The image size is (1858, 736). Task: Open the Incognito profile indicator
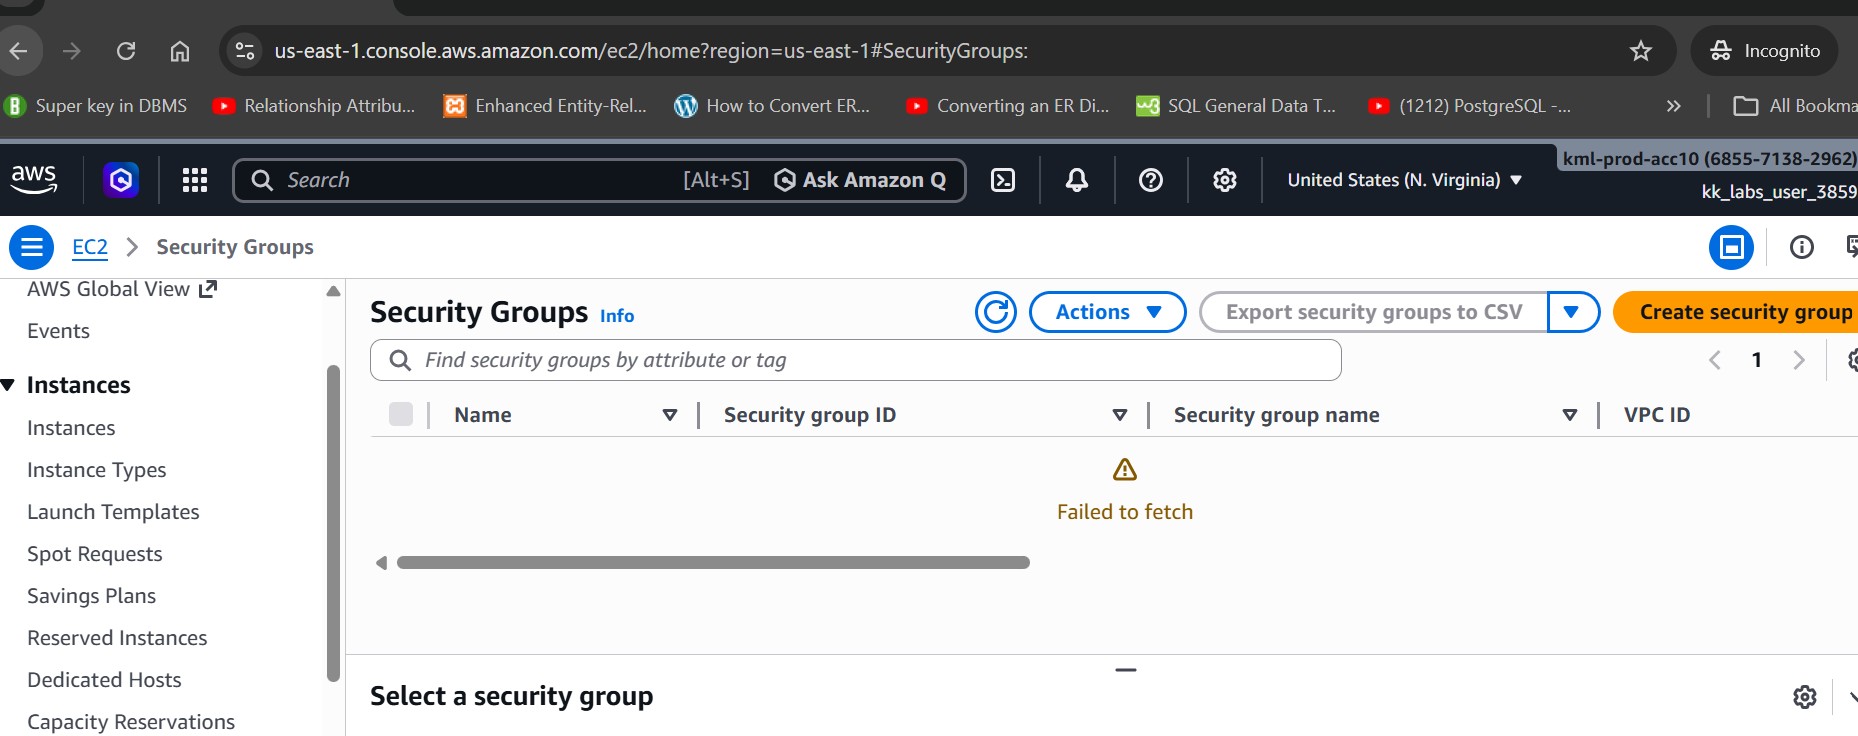click(x=1765, y=51)
